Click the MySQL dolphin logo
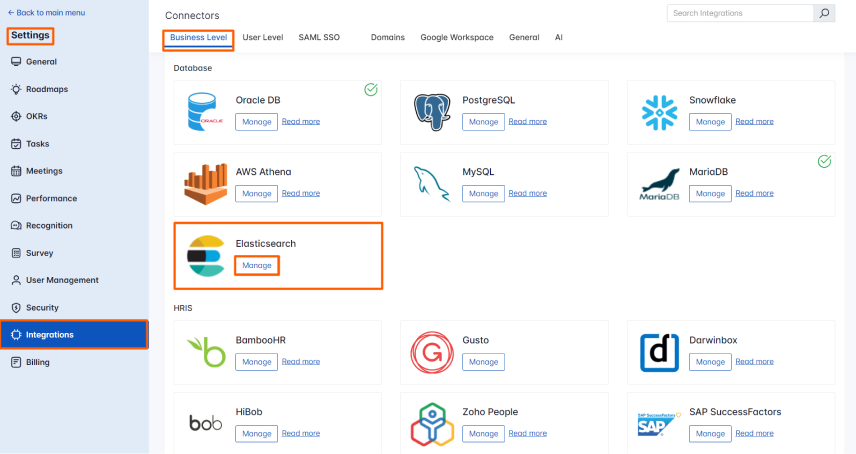Viewport: 856px width, 454px height. point(432,184)
